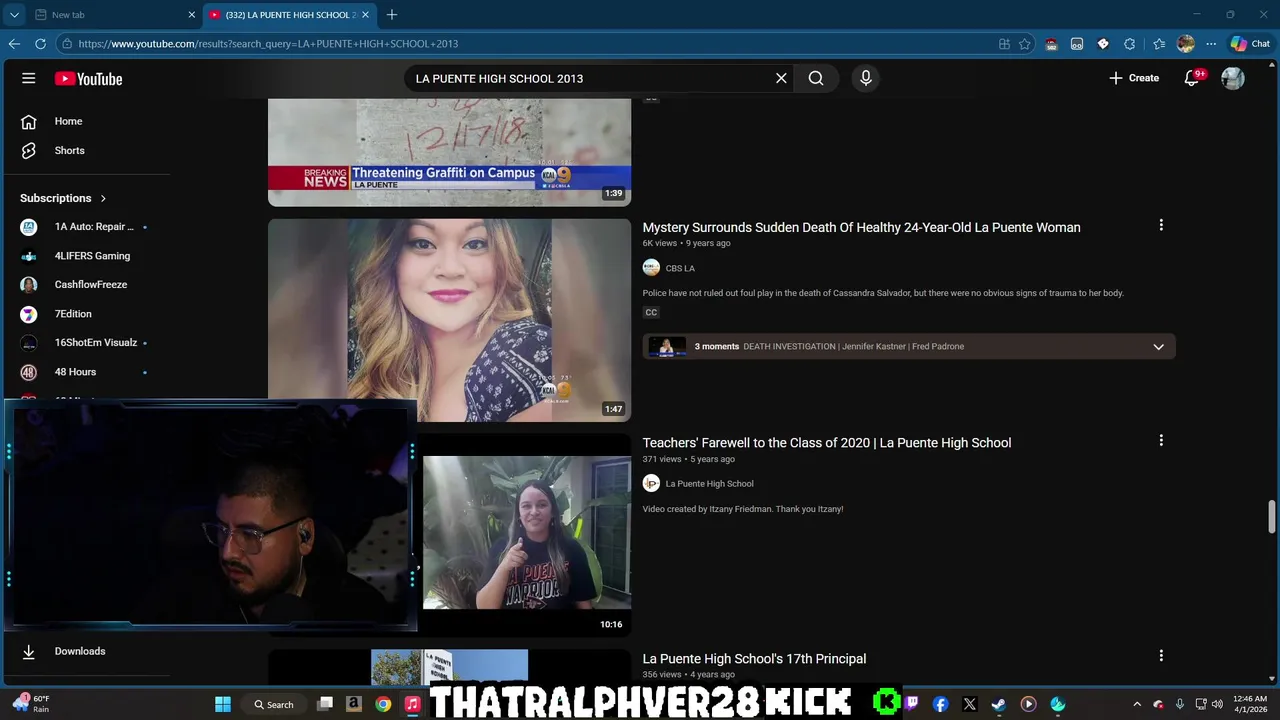Click the page vertical scrollbar thumb

pyautogui.click(x=1272, y=515)
